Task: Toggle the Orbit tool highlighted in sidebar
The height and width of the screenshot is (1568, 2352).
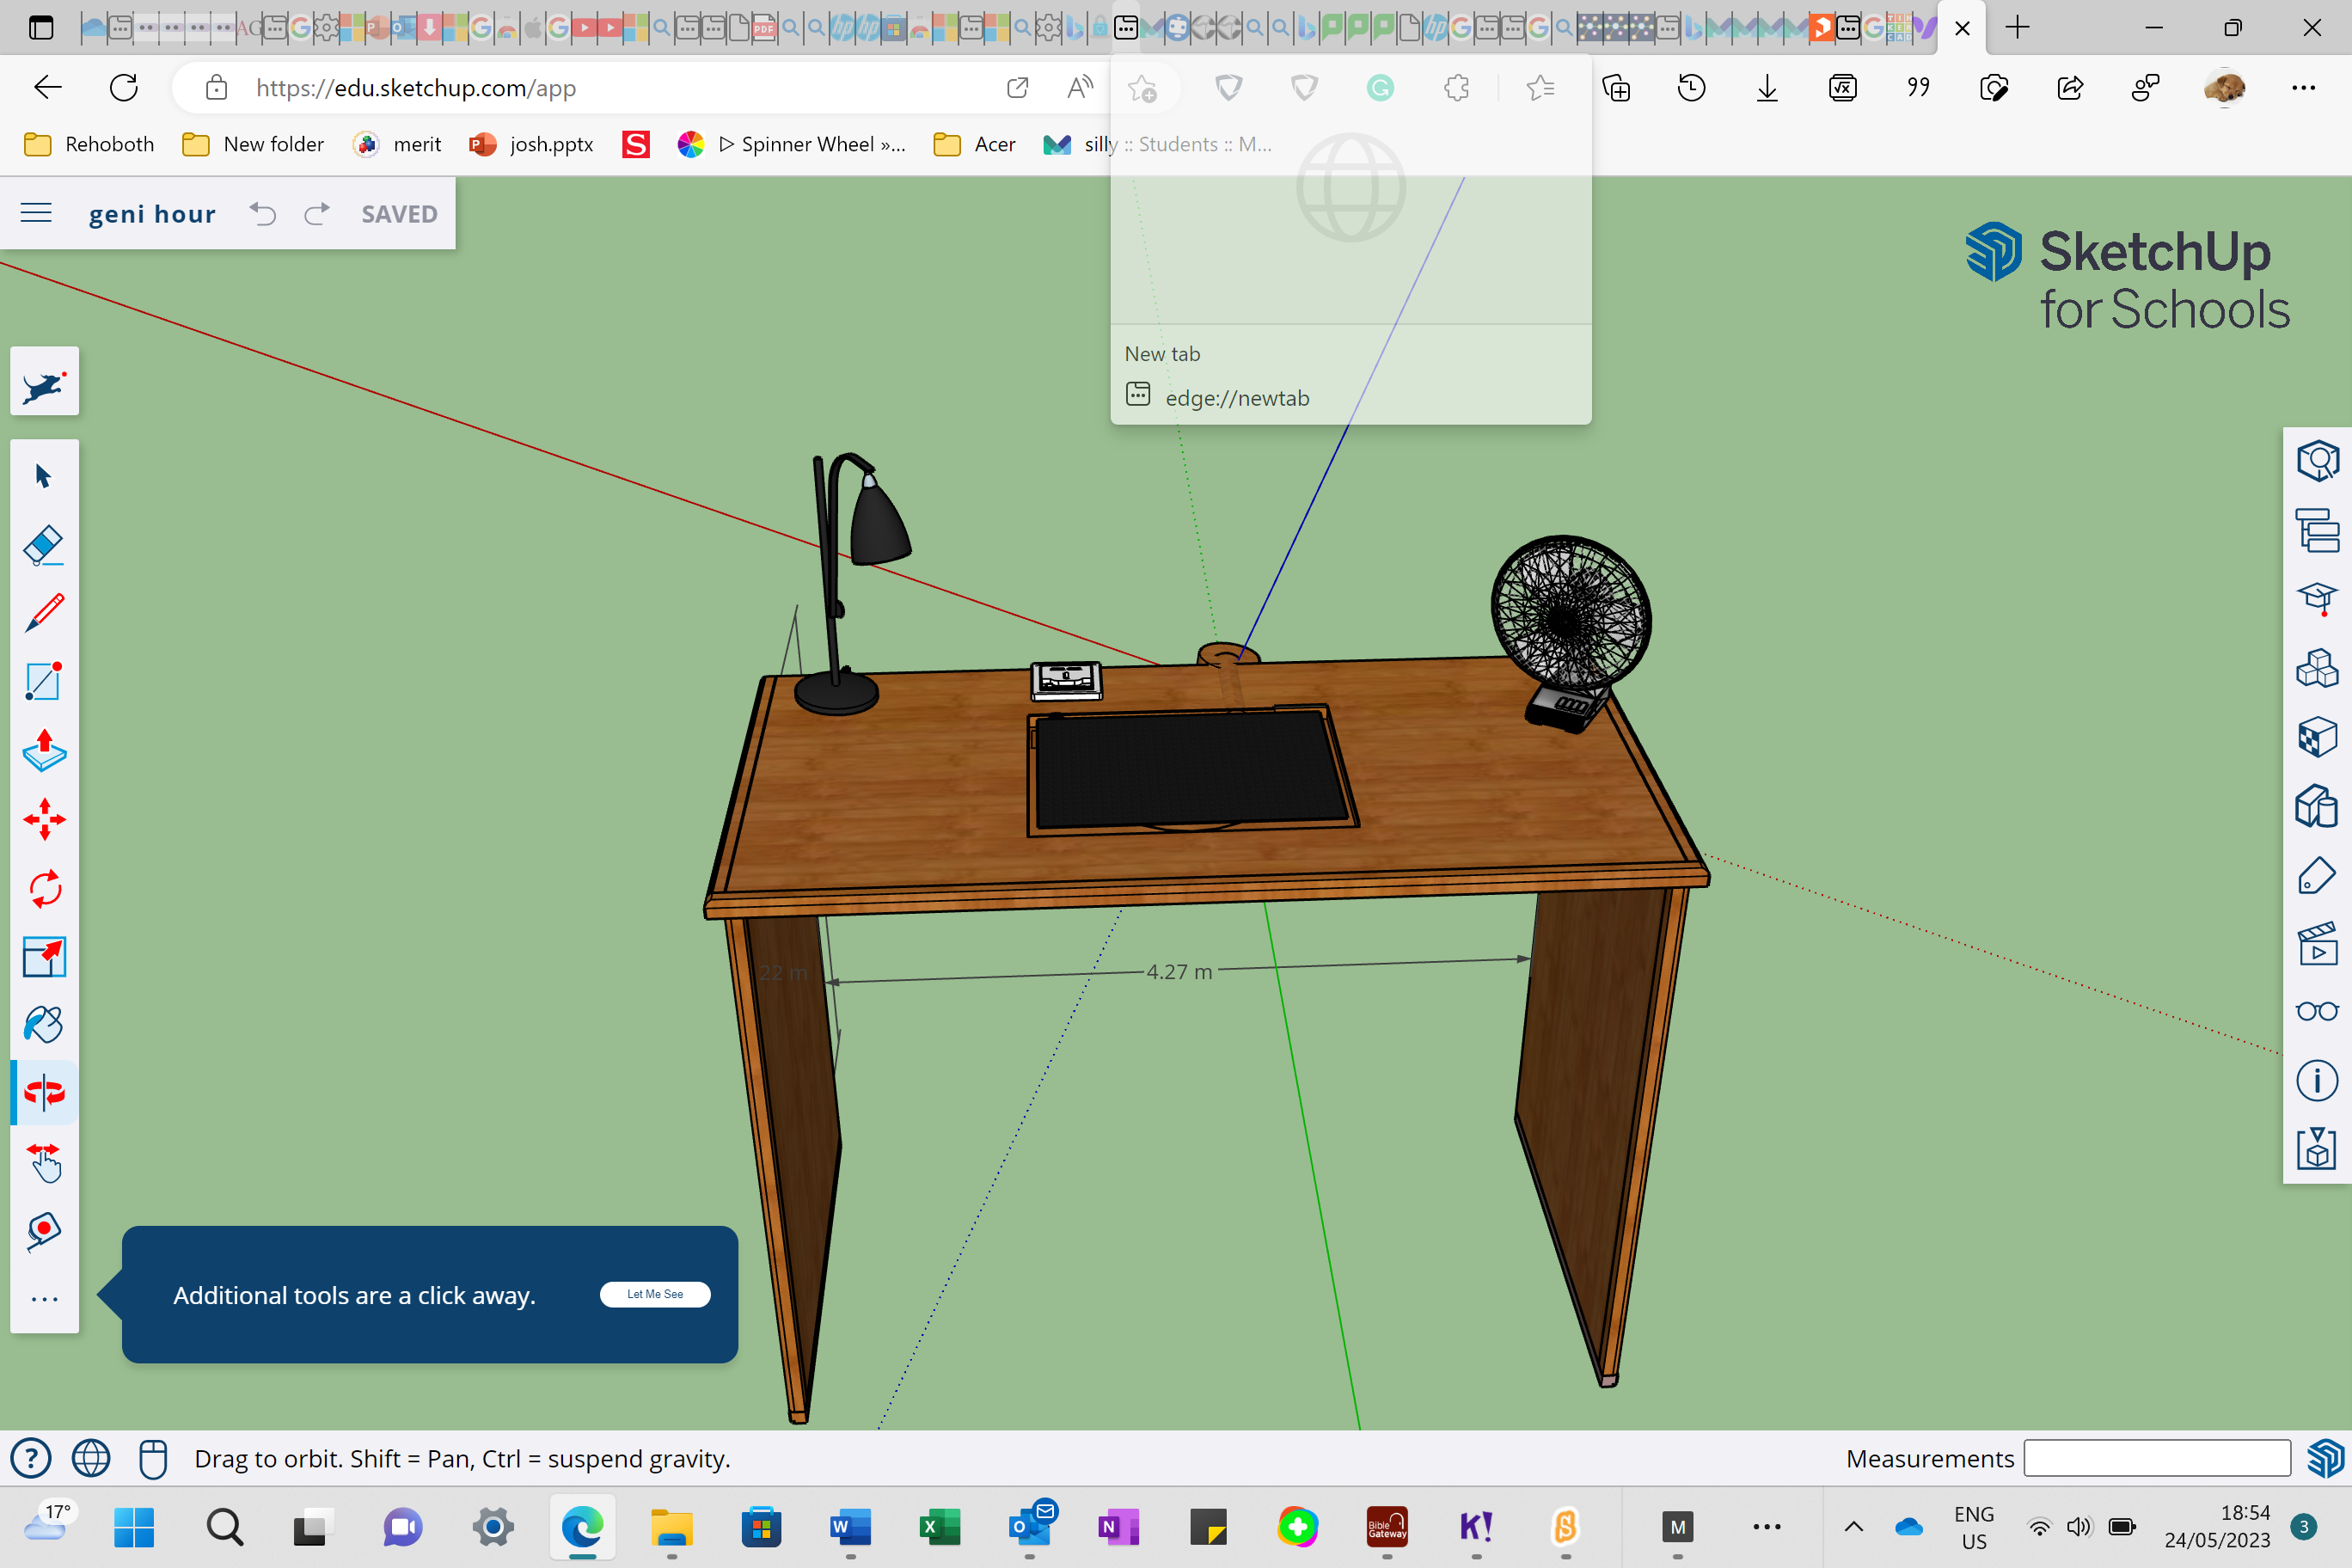Action: click(x=44, y=1092)
